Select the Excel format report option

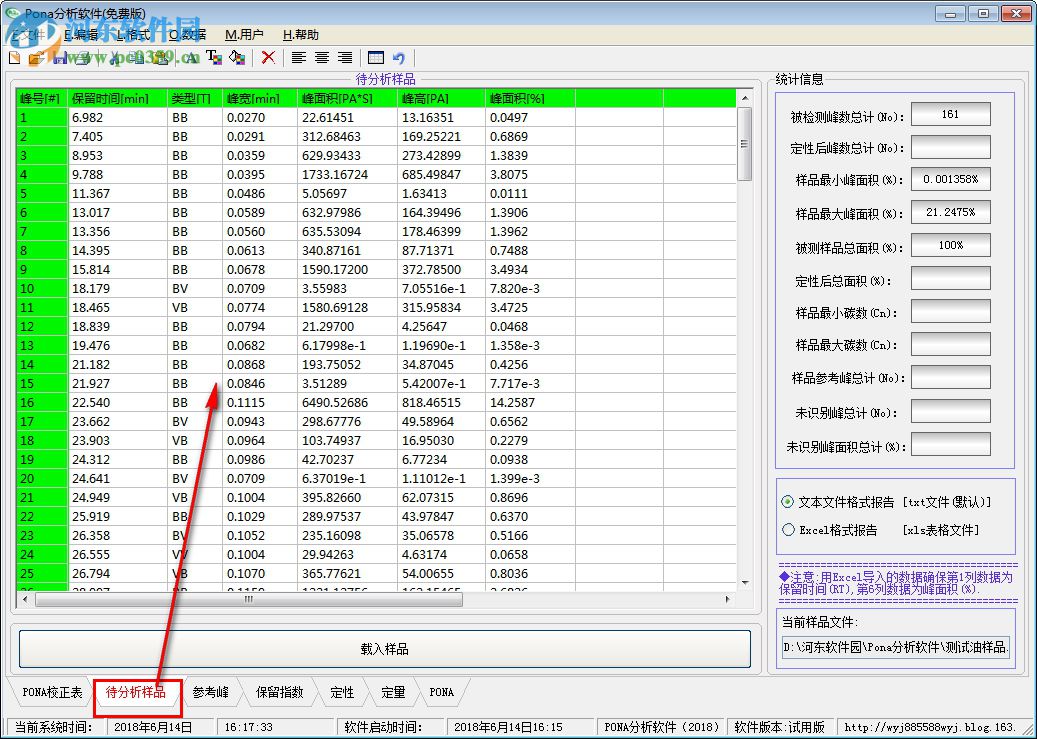[x=788, y=530]
